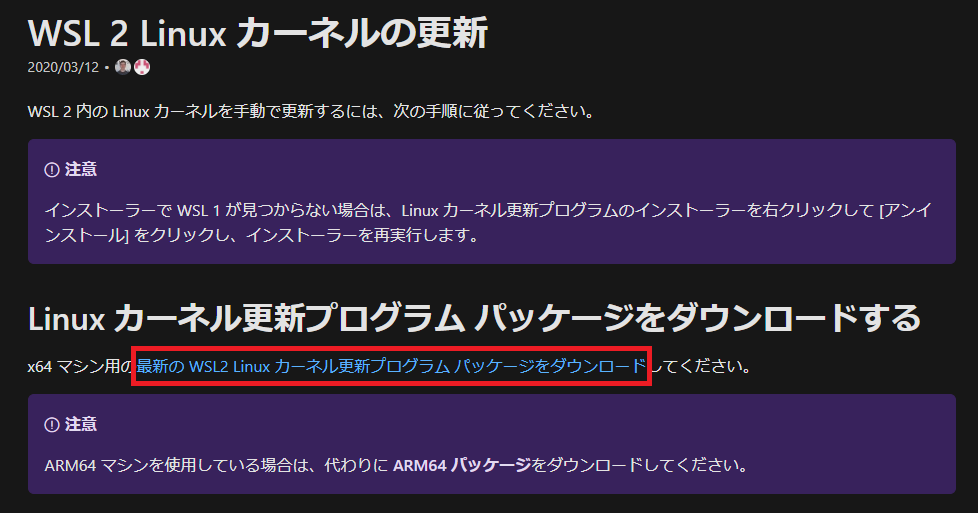Click the second pink contributor avatar
The image size is (978, 513).
pos(142,67)
